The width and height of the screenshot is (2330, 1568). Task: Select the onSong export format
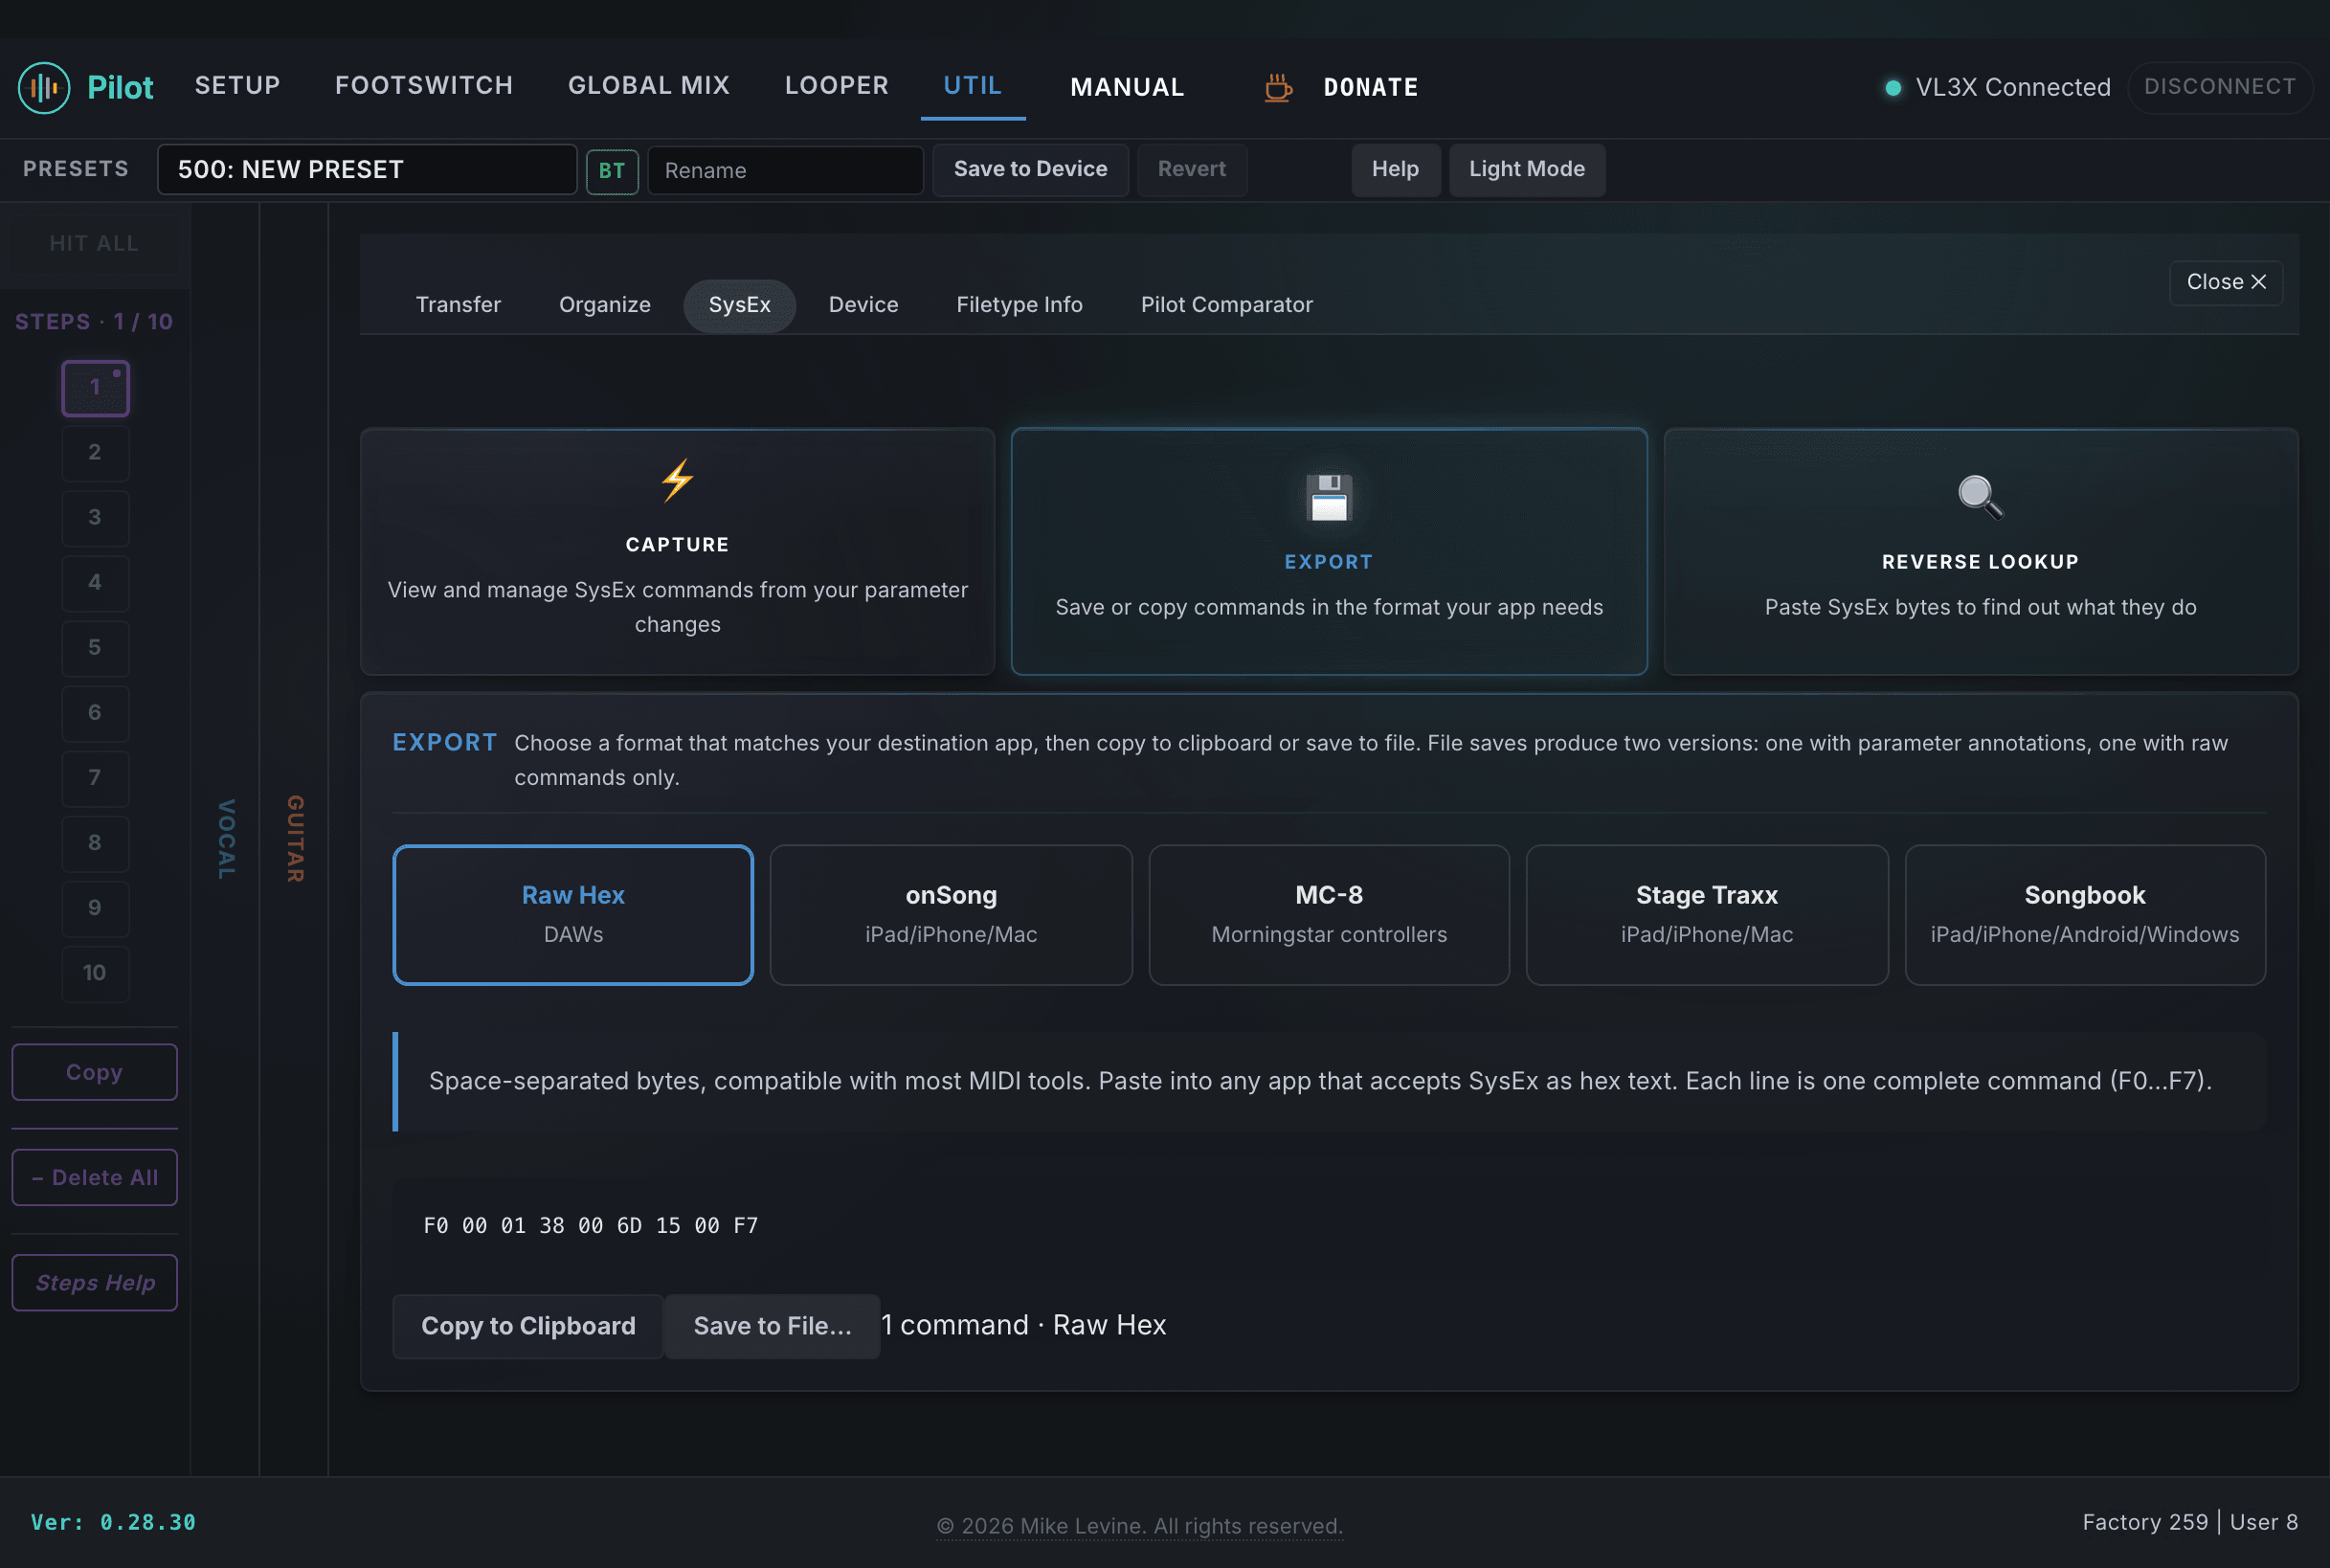click(x=951, y=914)
